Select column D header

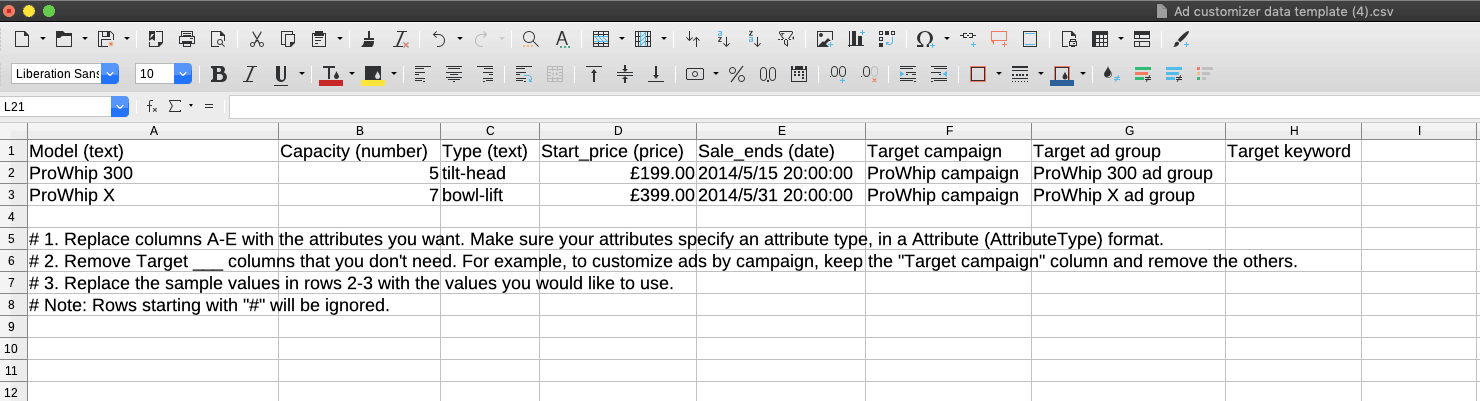click(x=618, y=131)
